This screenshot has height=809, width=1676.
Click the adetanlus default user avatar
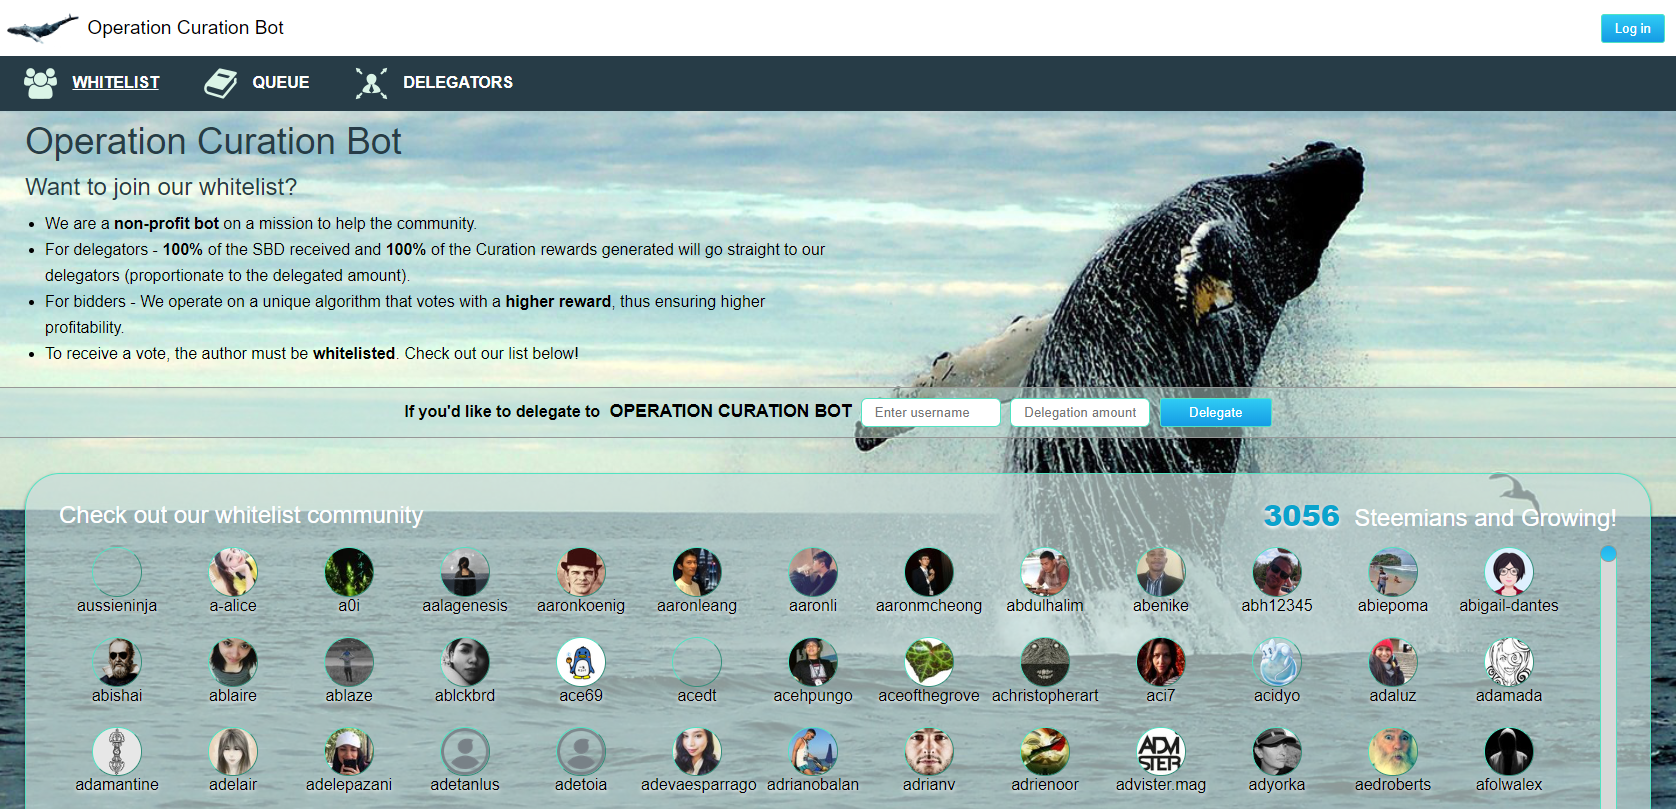[x=465, y=752]
